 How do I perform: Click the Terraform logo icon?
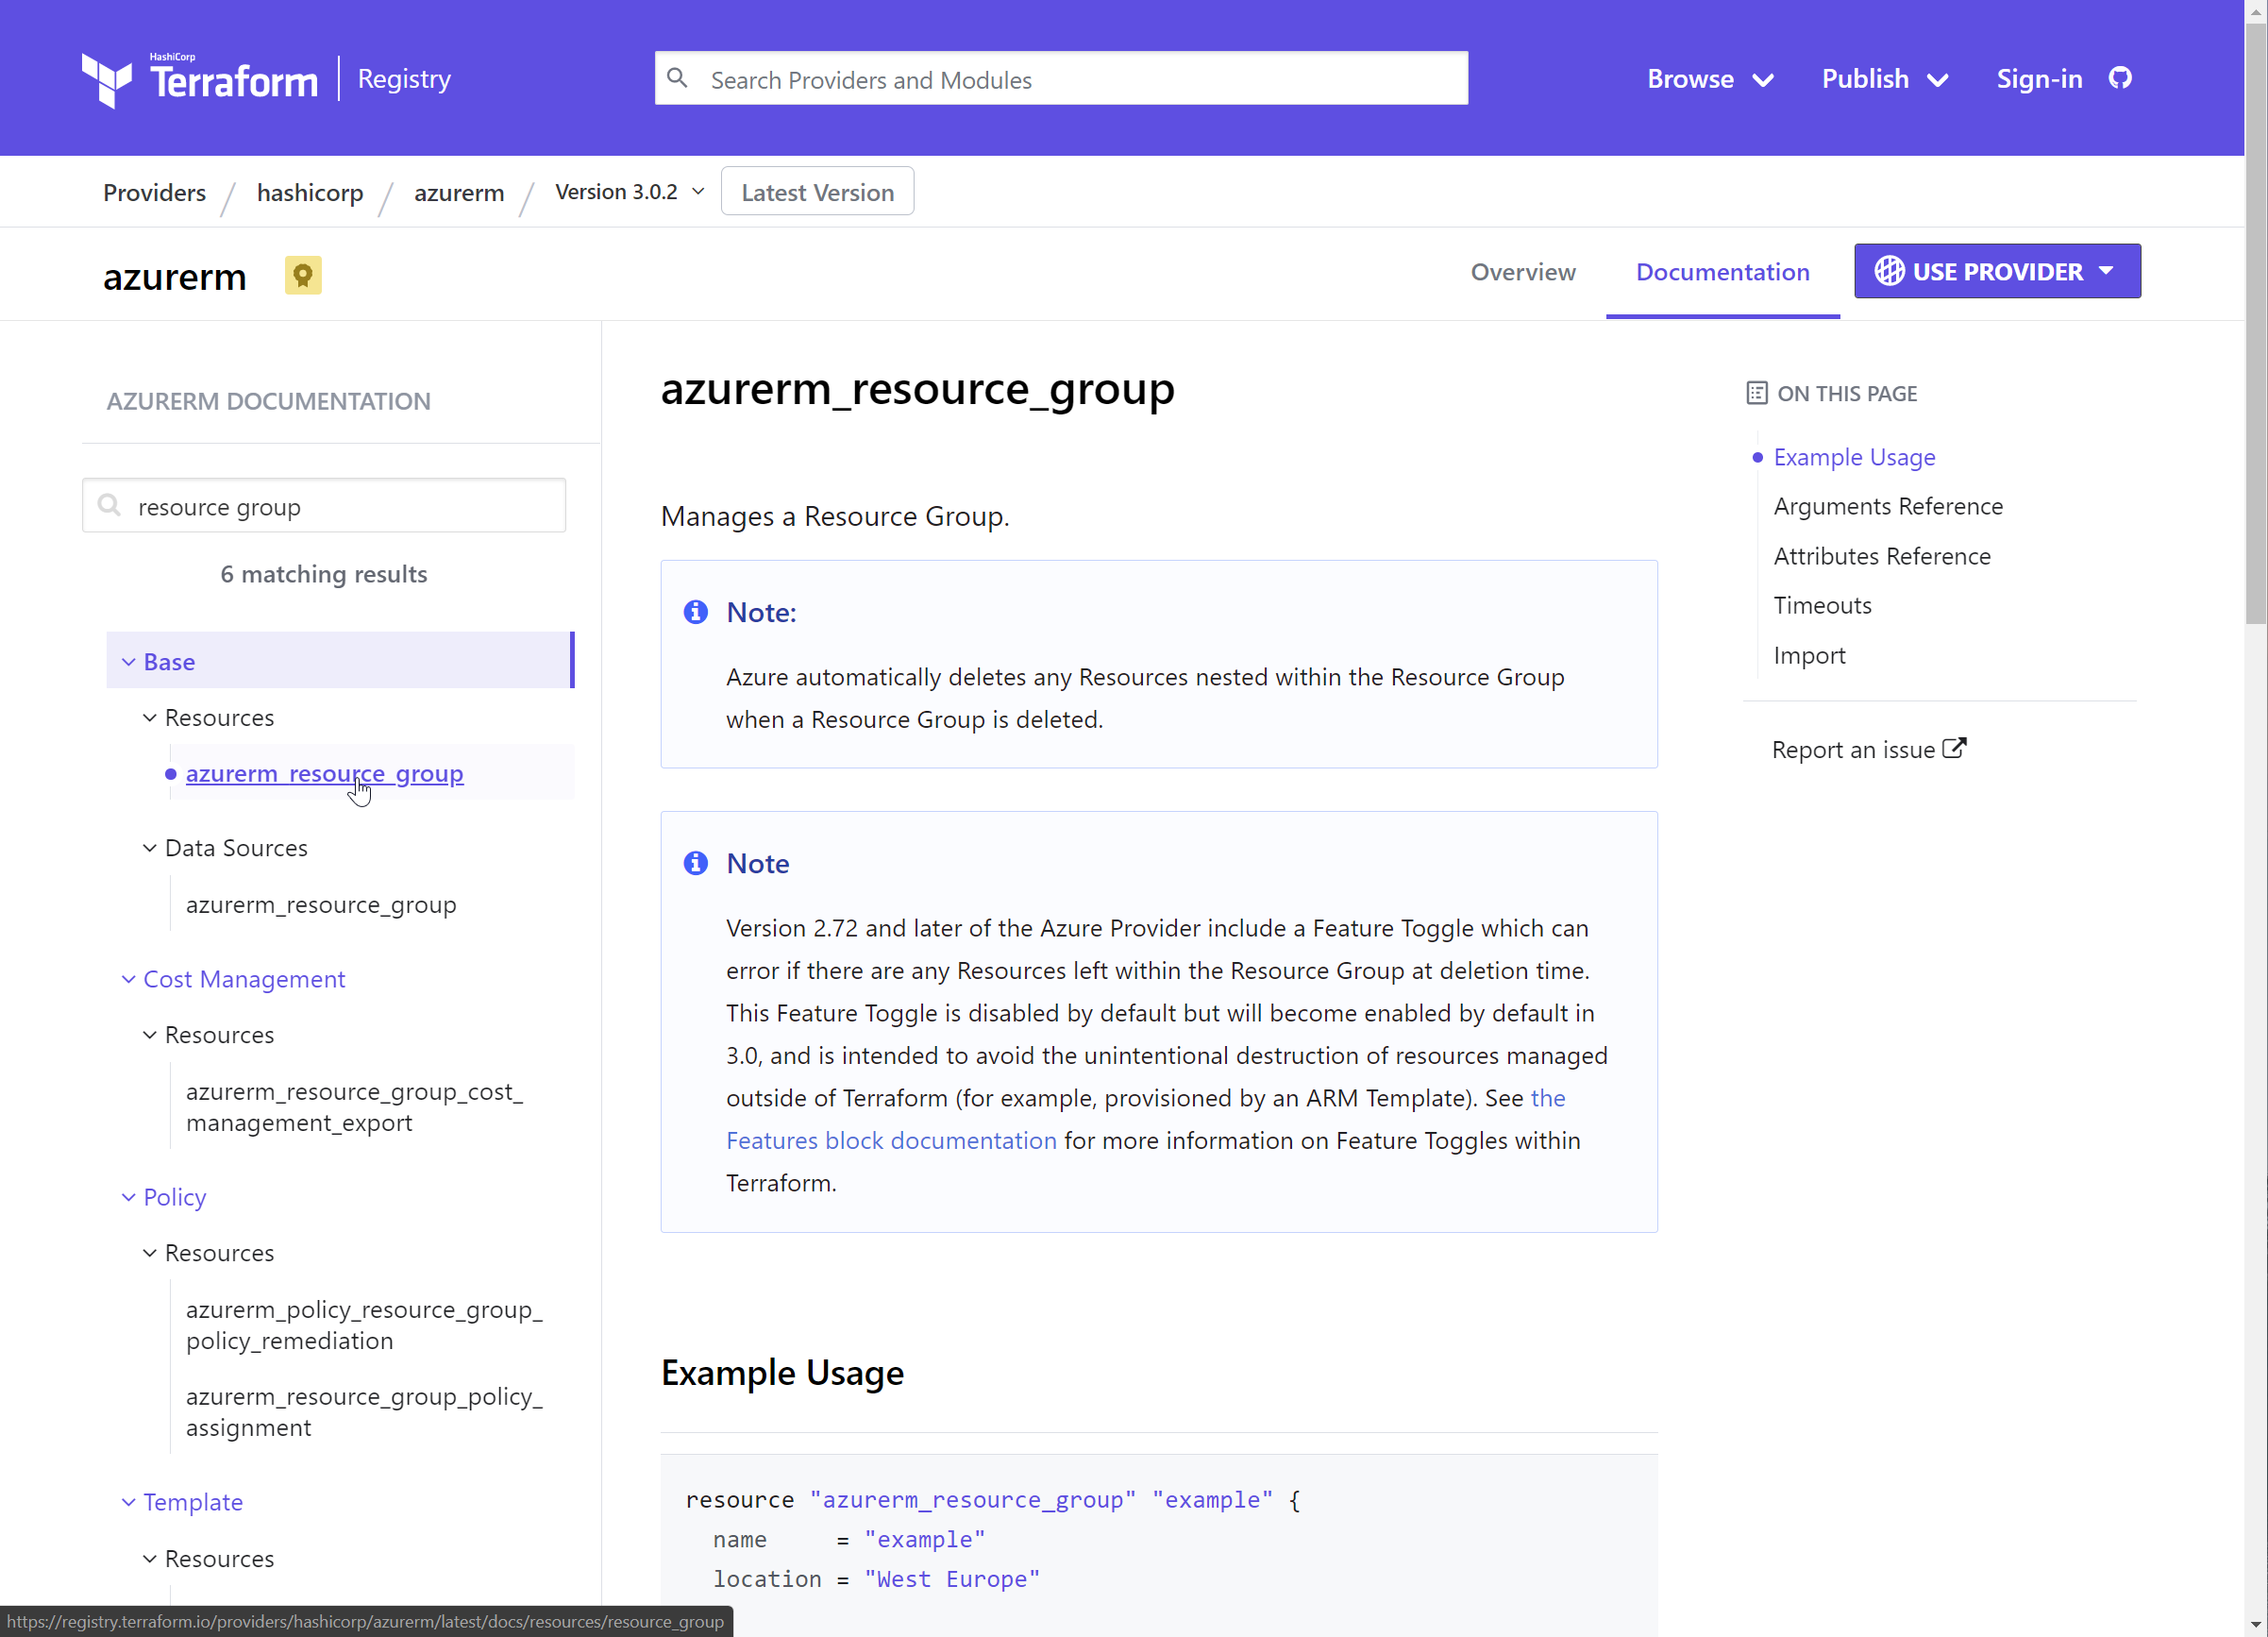click(x=107, y=78)
